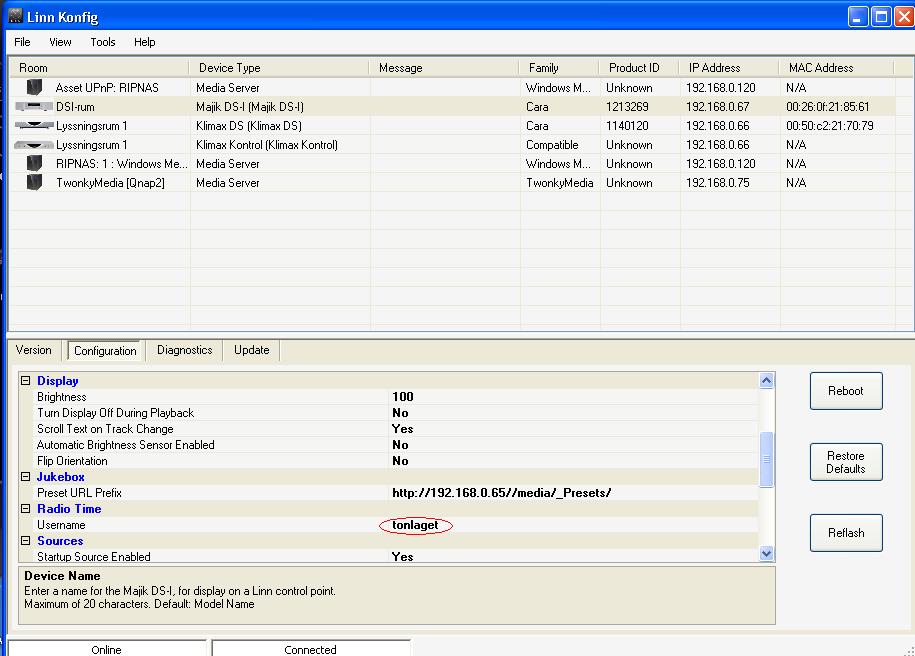The width and height of the screenshot is (915, 656).
Task: Select the Klimax Kontrol device icon
Action: [x=34, y=145]
